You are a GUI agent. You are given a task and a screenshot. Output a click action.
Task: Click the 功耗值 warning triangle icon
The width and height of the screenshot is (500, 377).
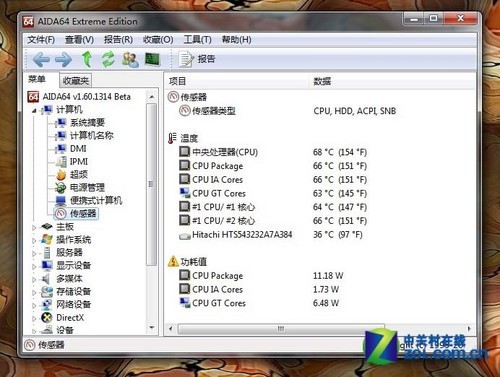tap(173, 261)
